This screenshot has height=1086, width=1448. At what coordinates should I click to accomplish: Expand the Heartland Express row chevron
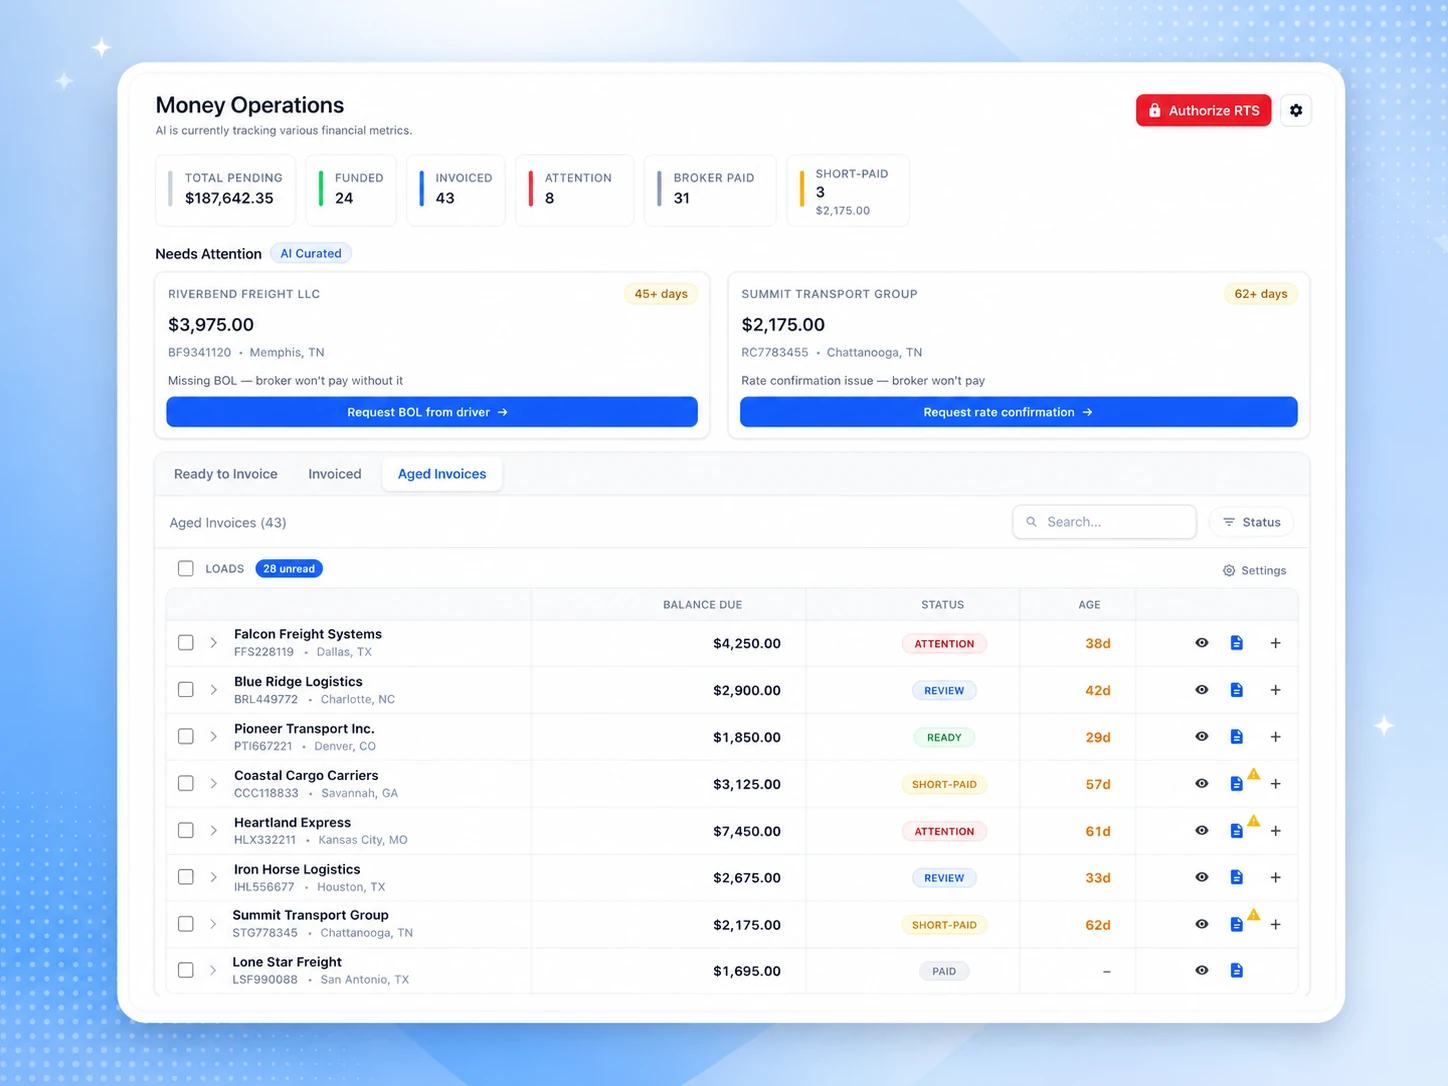213,831
